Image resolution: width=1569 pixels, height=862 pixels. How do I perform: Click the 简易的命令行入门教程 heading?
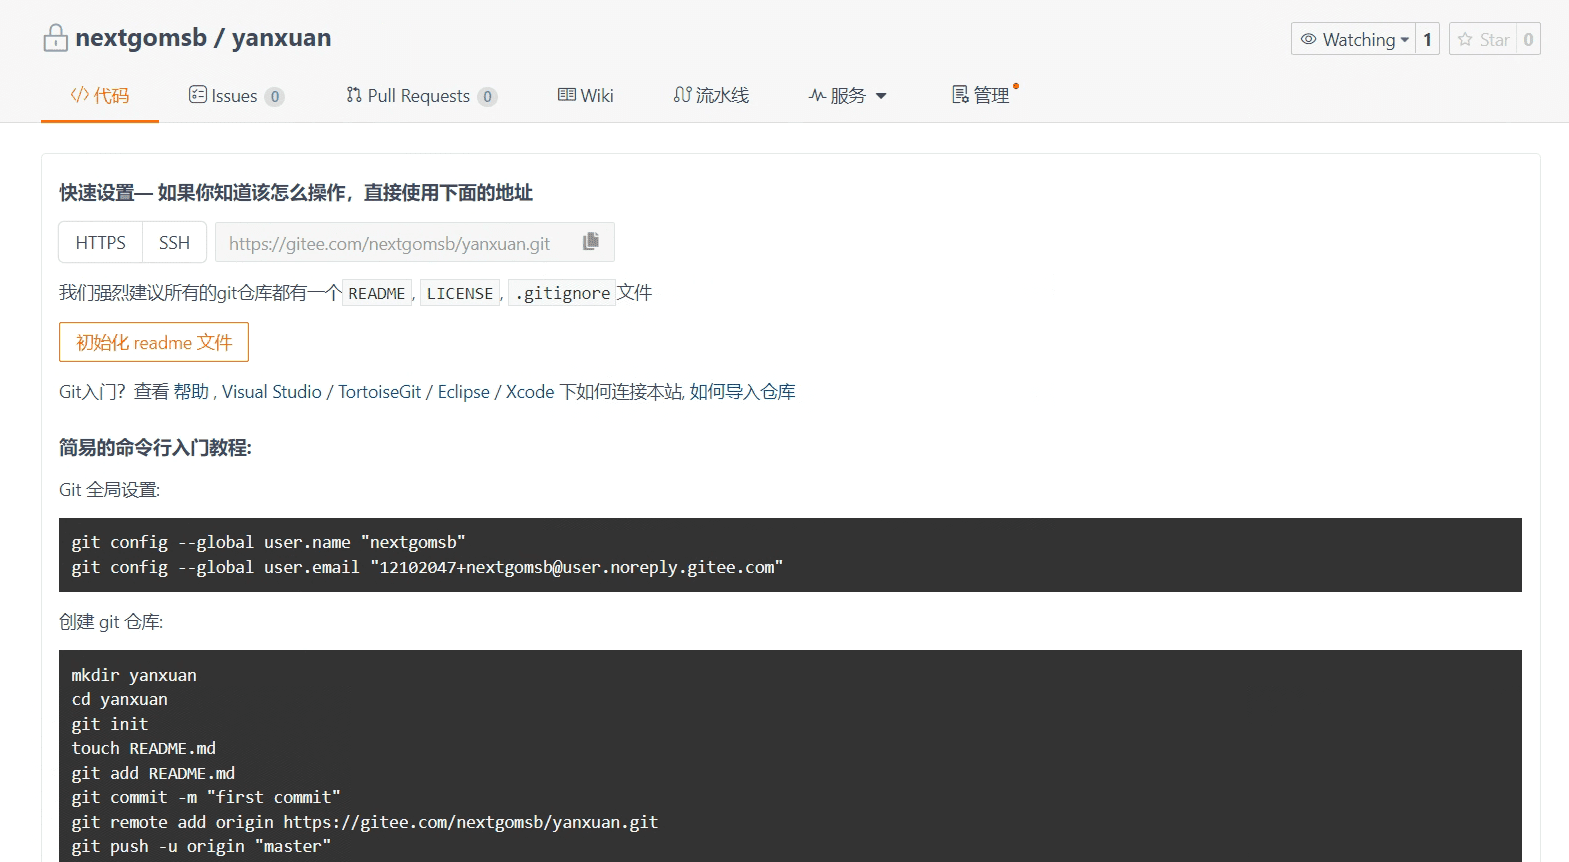coord(155,447)
